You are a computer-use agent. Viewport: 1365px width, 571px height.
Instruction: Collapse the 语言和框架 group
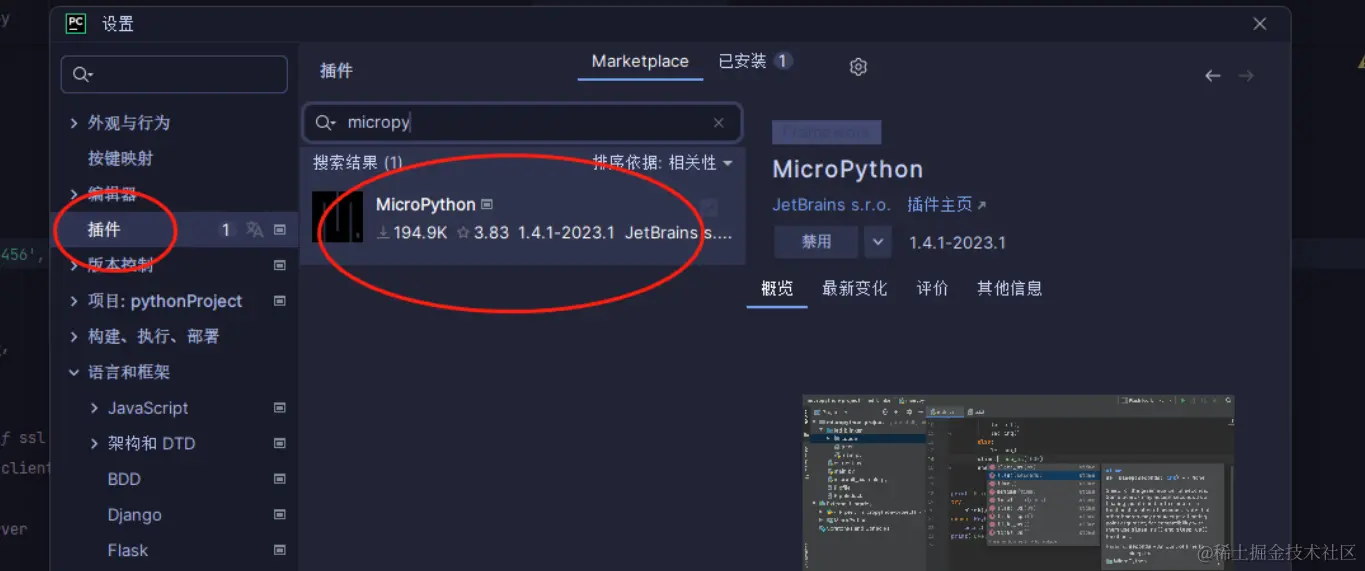[x=74, y=372]
